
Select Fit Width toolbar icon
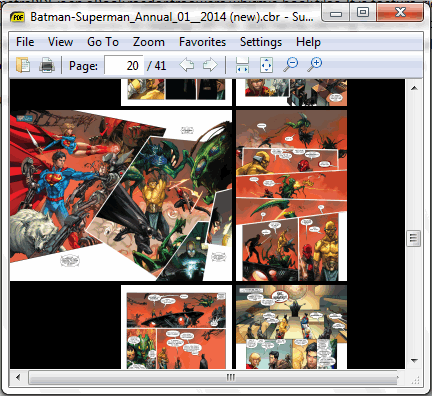click(x=242, y=65)
